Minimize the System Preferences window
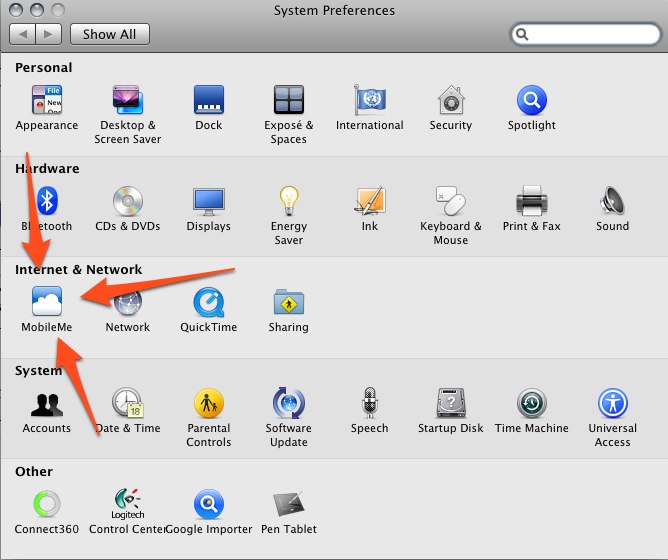Image resolution: width=668 pixels, height=560 pixels. click(x=37, y=10)
